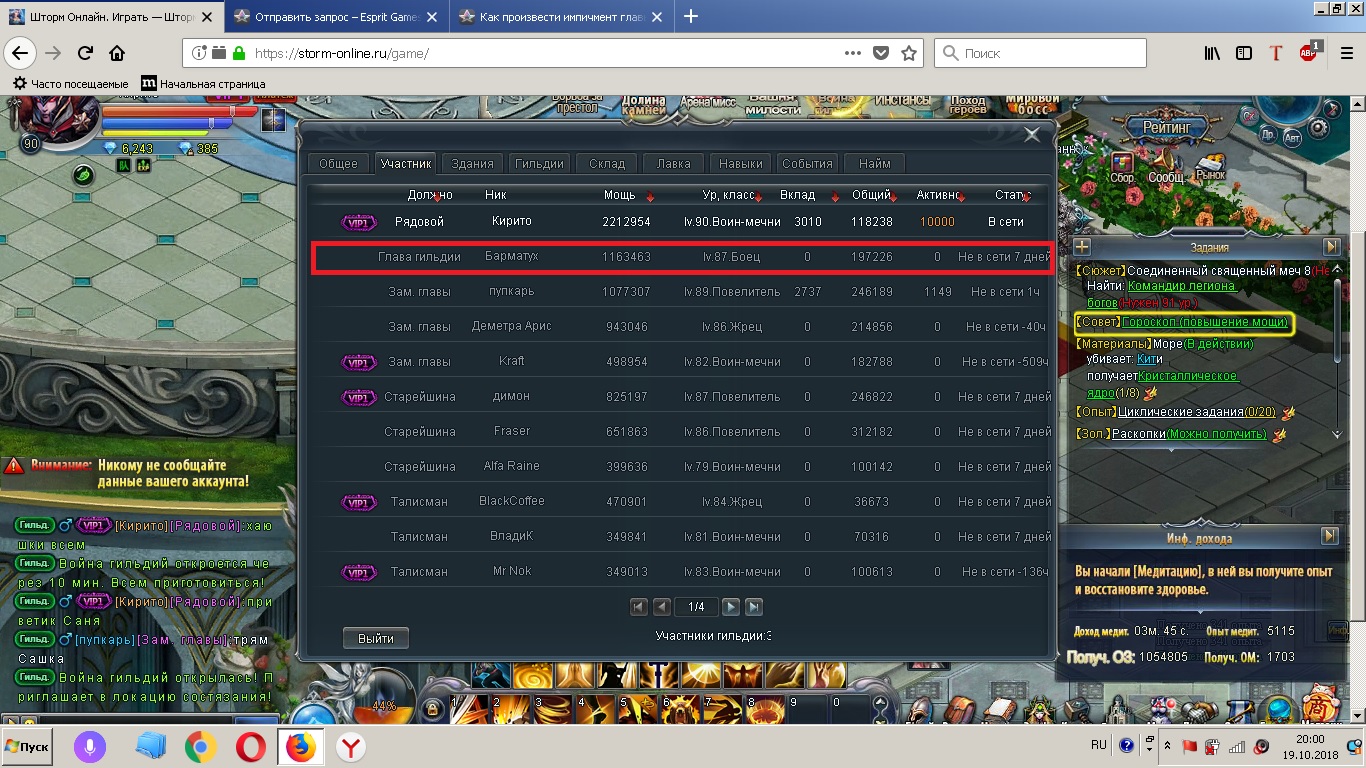
Task: Launch Opera from the taskbar
Action: 251,747
